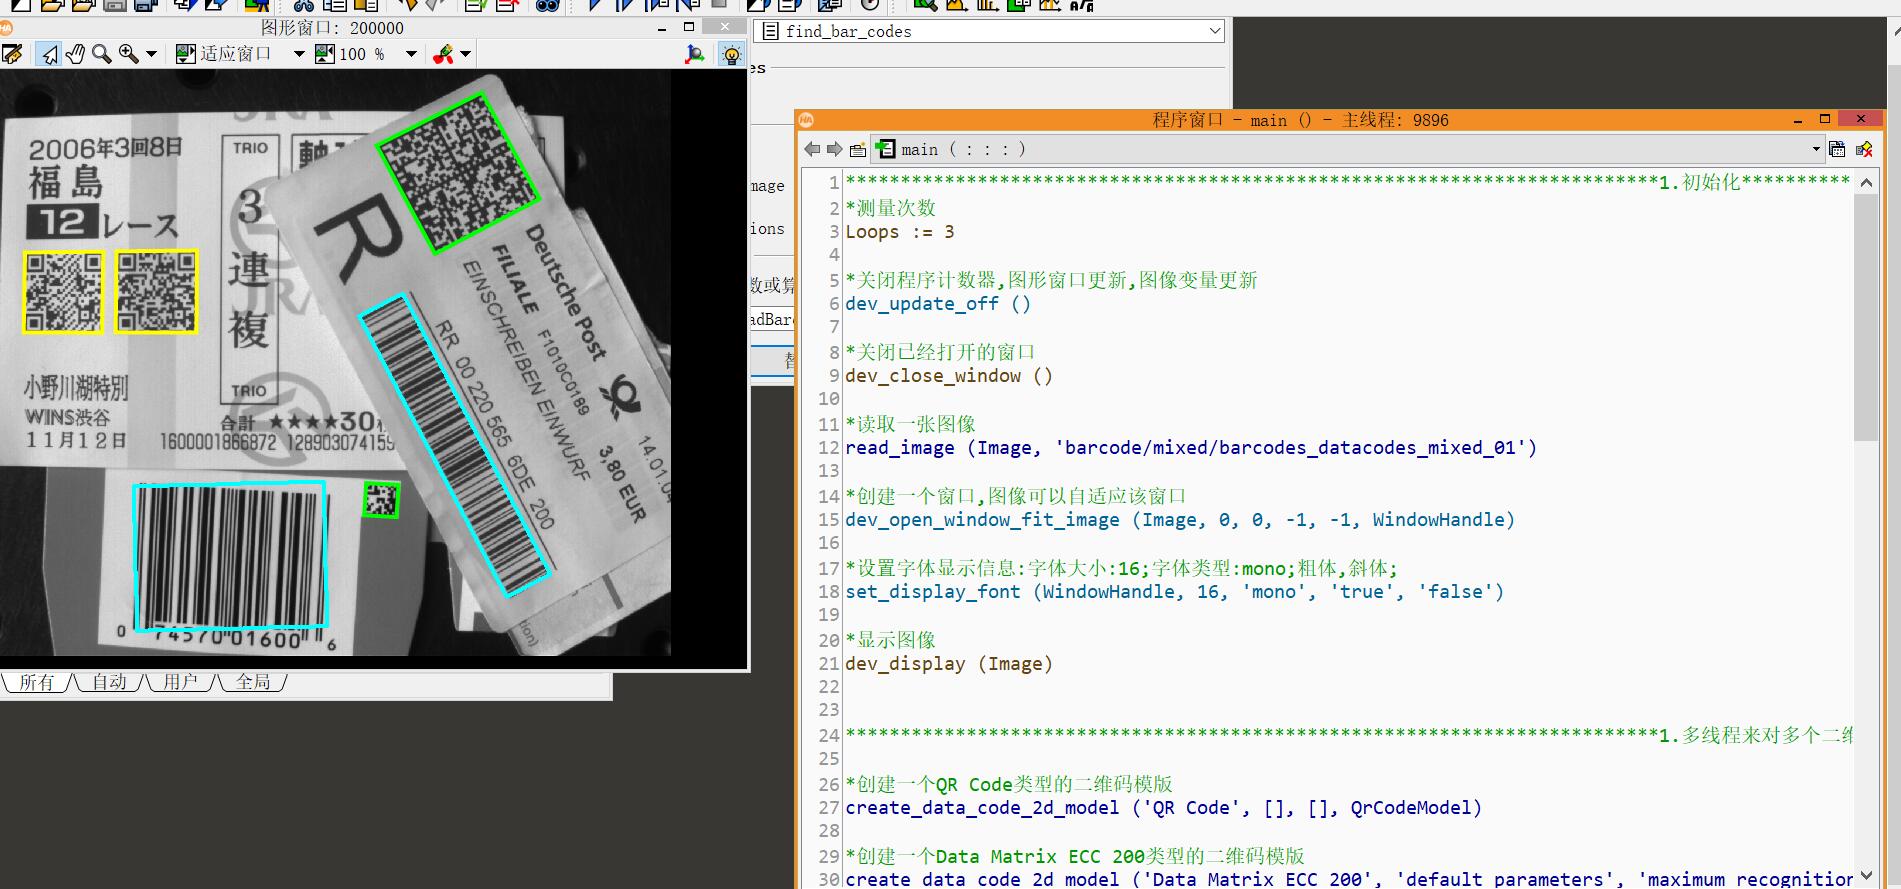The height and width of the screenshot is (889, 1901).
Task: Expand the find_bar_codes dropdown arrow
Action: coord(1215,31)
